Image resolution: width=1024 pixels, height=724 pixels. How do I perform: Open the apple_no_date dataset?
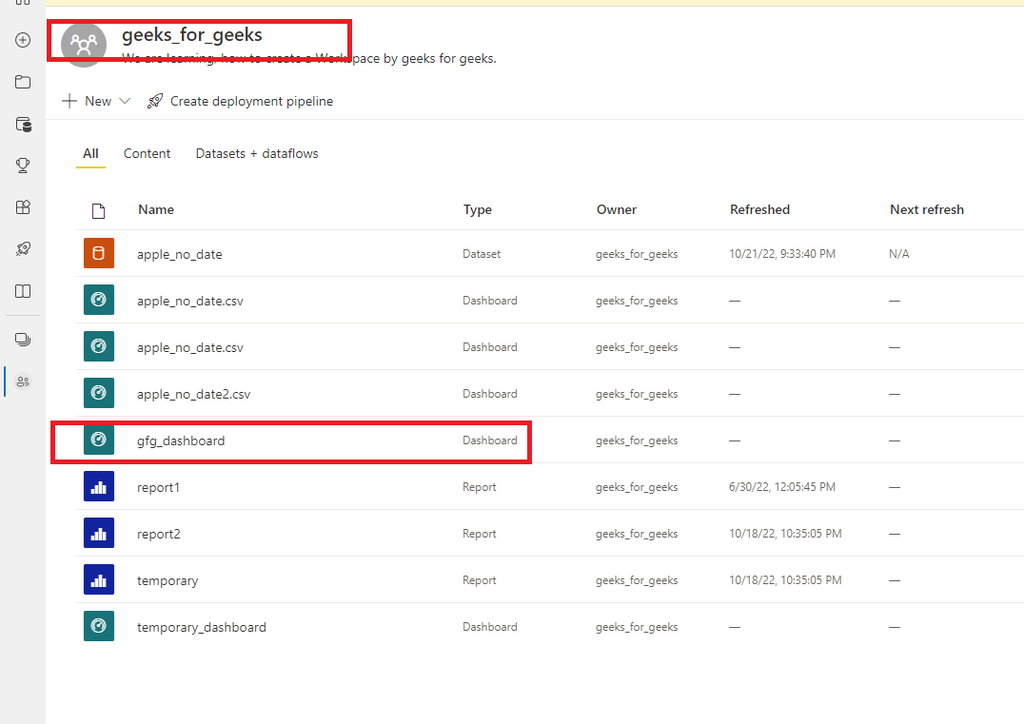click(180, 255)
